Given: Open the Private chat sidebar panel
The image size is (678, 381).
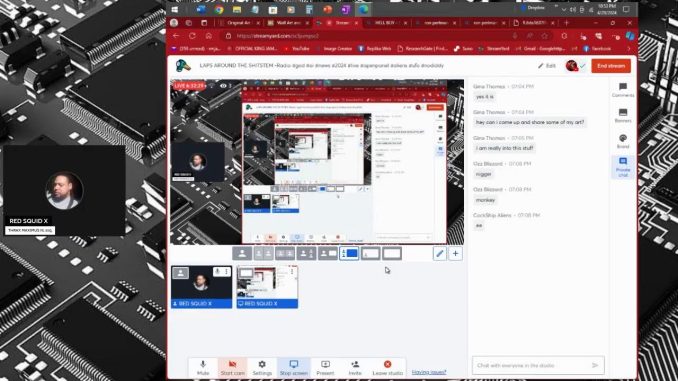Looking at the screenshot, I should 623,167.
